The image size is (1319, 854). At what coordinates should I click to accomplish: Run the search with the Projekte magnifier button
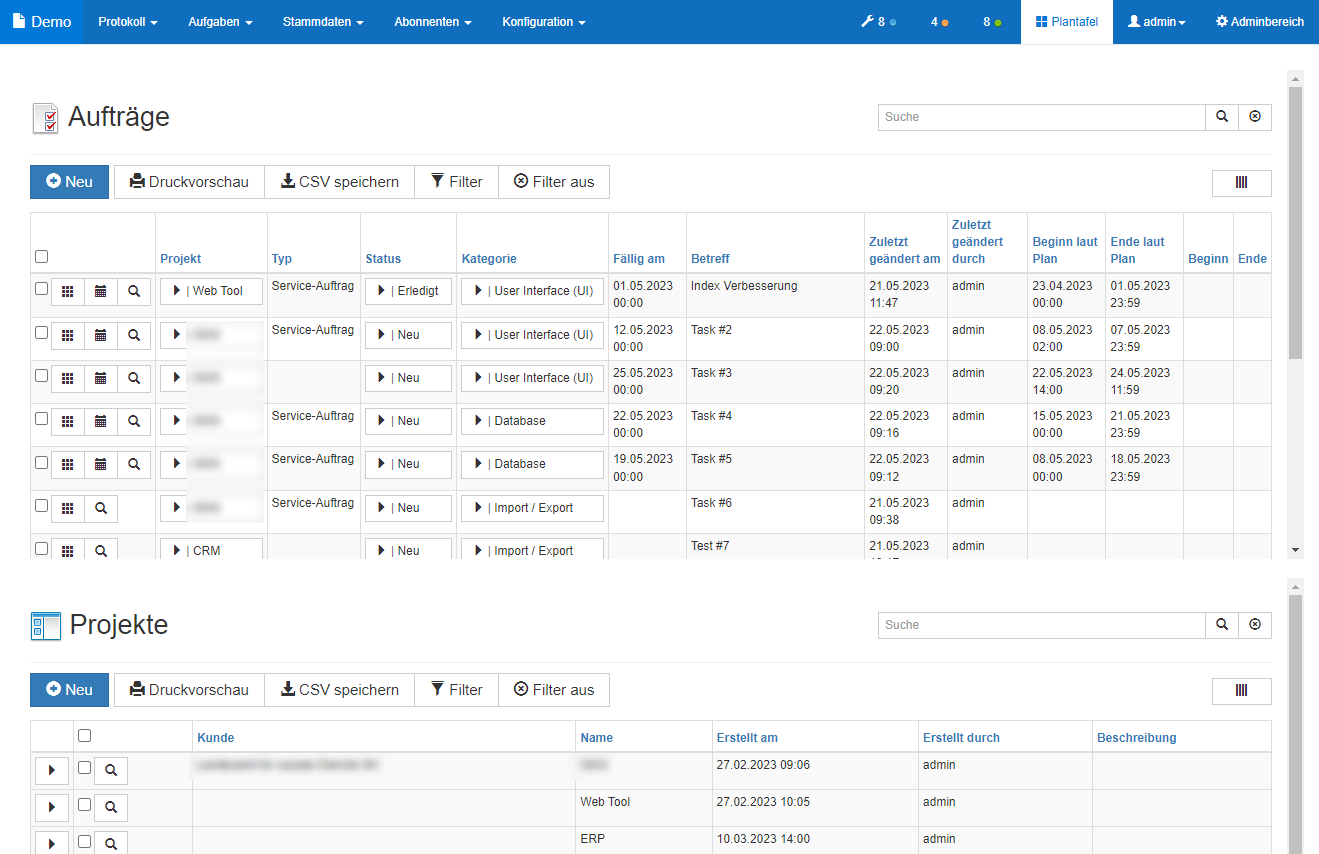(x=1222, y=625)
